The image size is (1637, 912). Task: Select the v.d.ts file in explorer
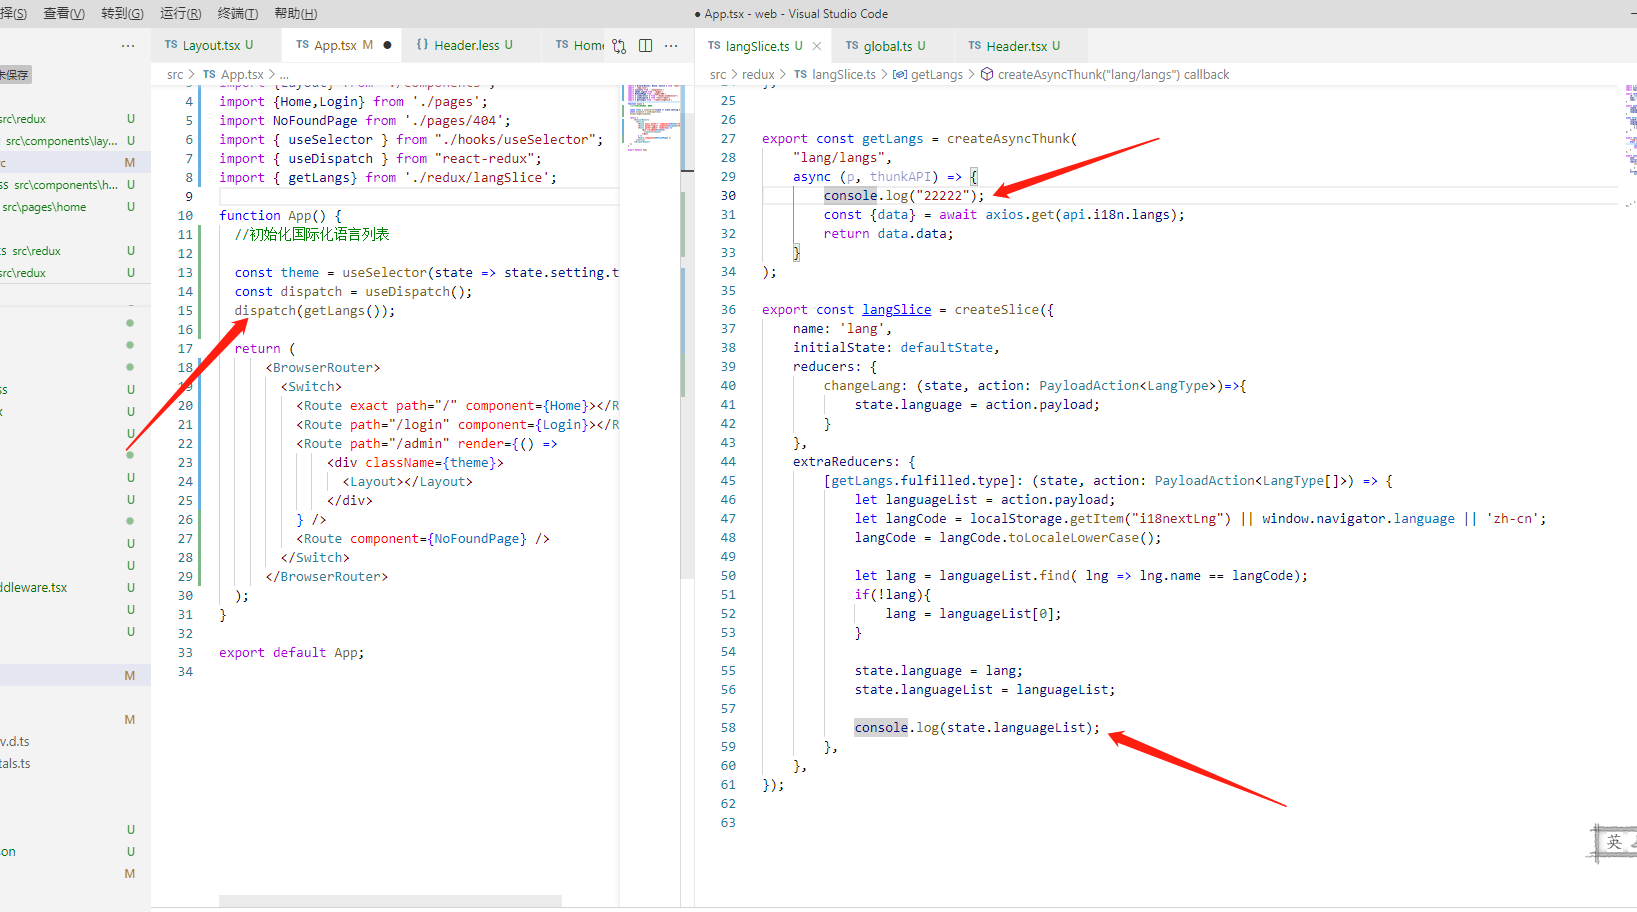point(15,742)
